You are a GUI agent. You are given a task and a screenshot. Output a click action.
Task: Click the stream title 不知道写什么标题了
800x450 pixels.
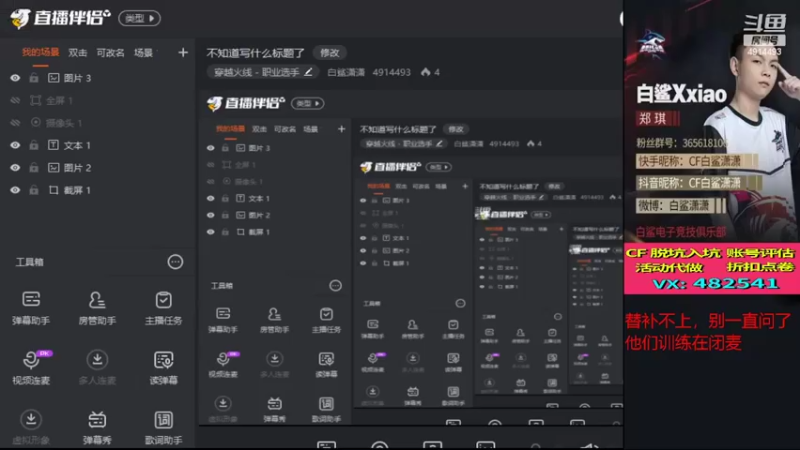pos(255,53)
